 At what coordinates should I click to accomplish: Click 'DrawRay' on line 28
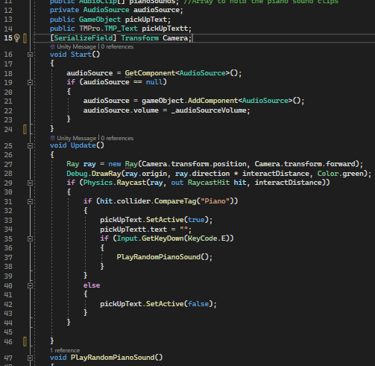click(x=106, y=173)
